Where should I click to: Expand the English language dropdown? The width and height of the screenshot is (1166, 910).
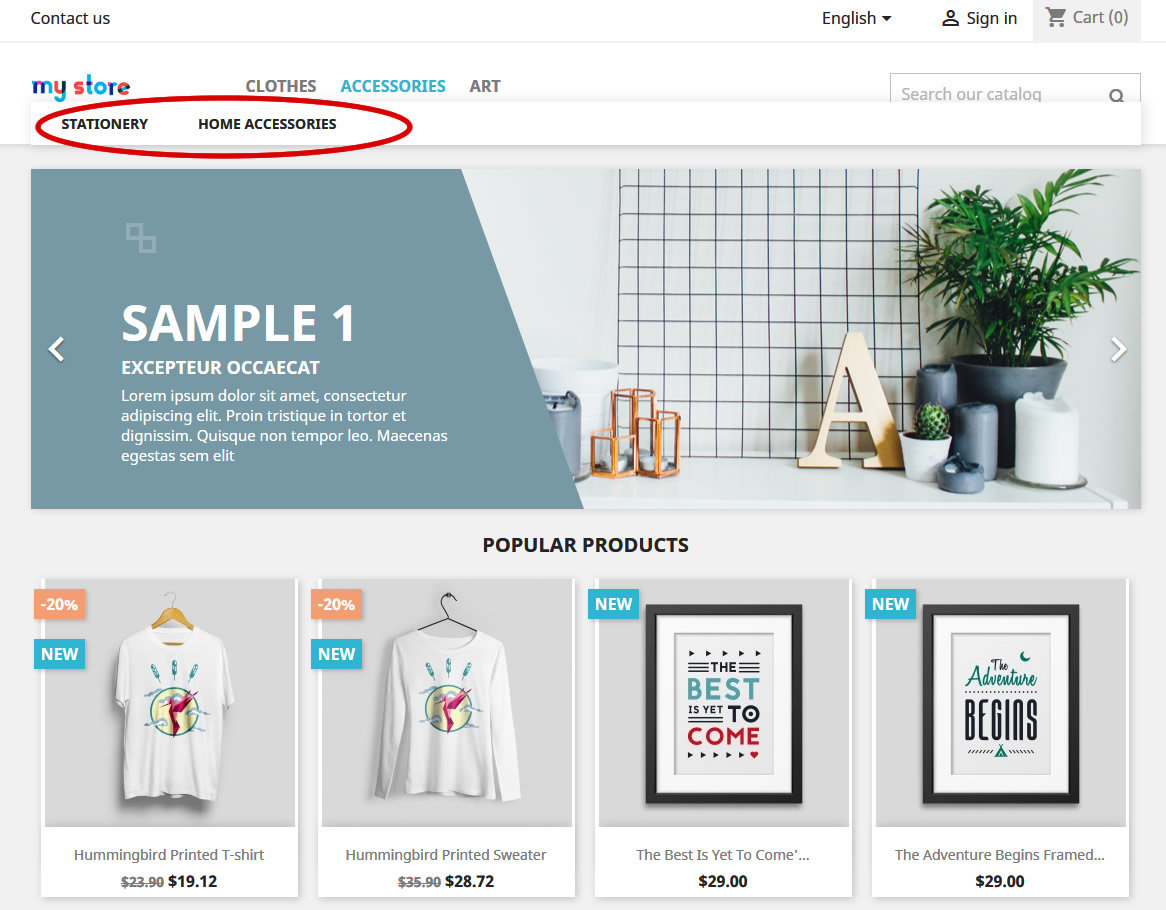[x=857, y=19]
